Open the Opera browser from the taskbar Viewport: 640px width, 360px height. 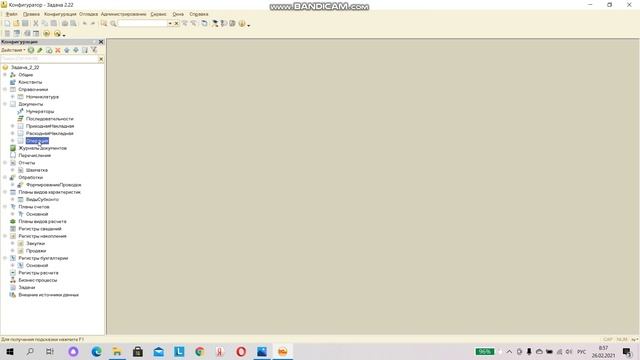pos(241,351)
